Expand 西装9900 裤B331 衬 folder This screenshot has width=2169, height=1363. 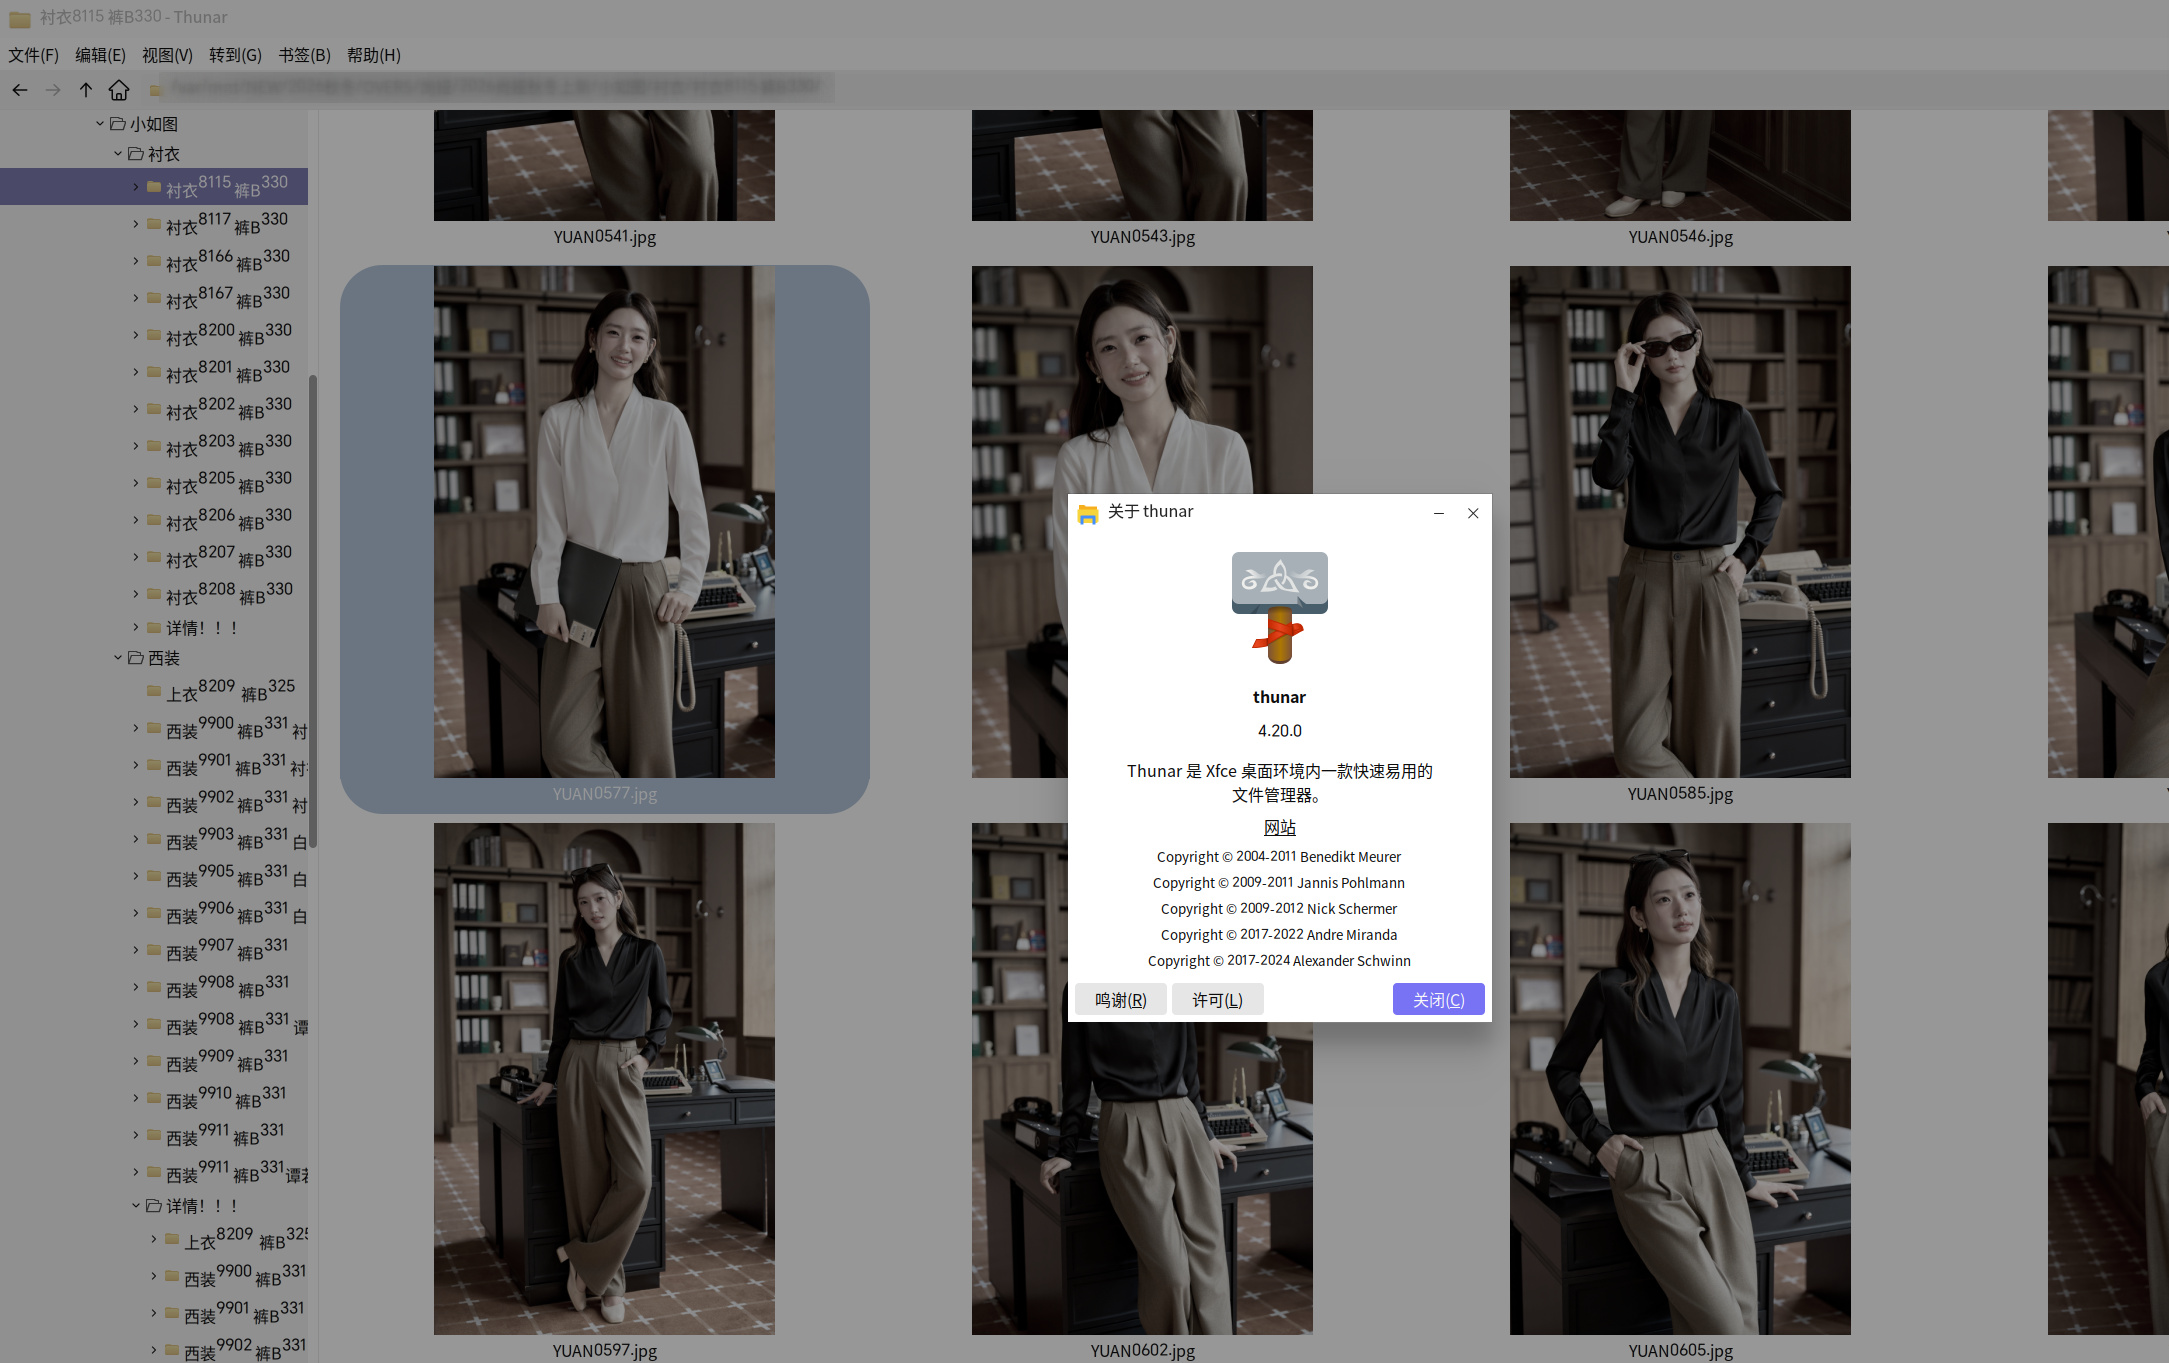136,728
